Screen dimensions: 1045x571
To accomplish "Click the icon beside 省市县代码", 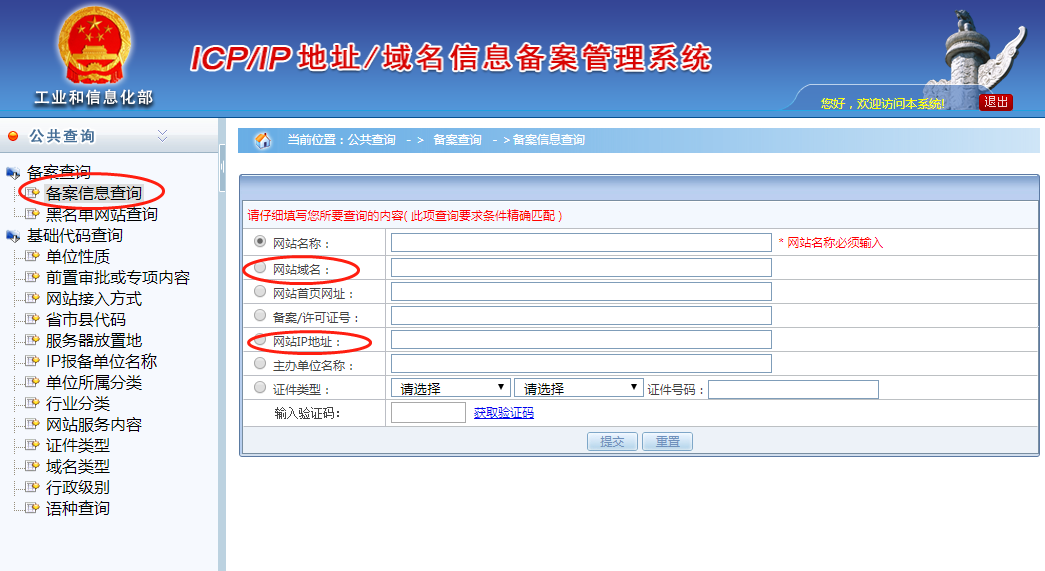I will pyautogui.click(x=32, y=319).
